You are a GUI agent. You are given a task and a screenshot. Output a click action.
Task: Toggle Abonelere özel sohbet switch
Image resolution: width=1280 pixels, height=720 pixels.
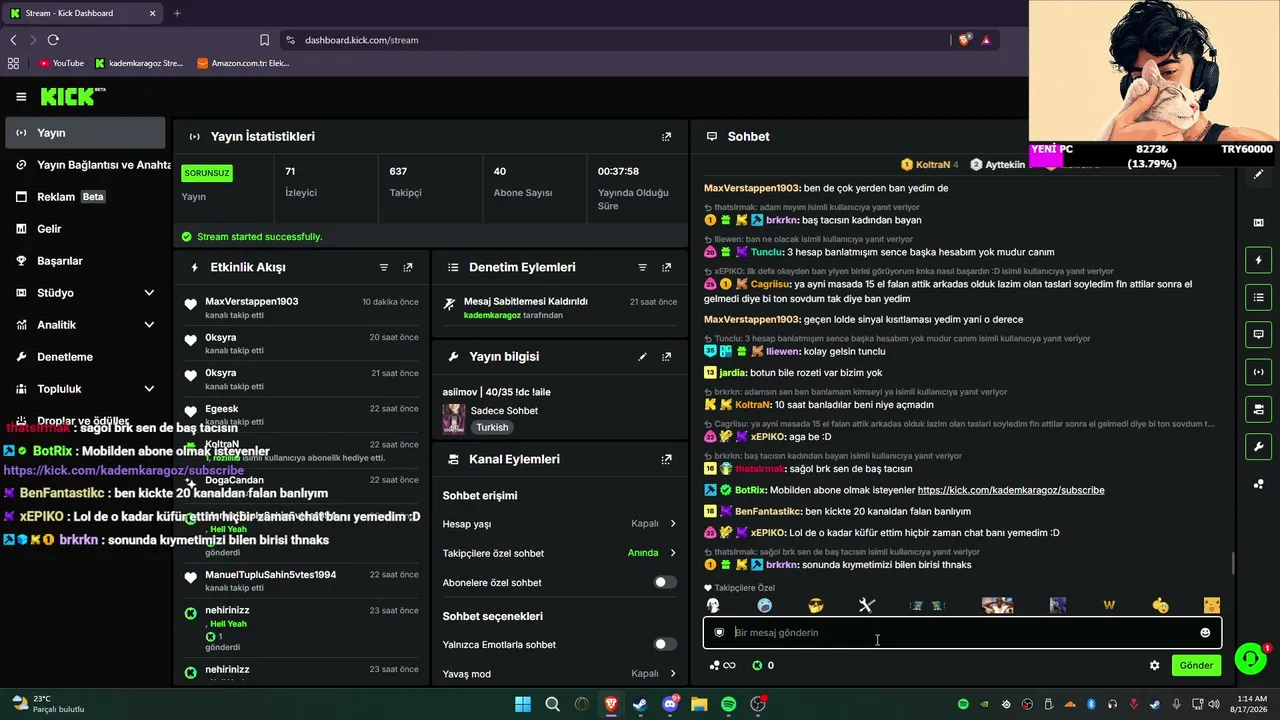tap(665, 583)
